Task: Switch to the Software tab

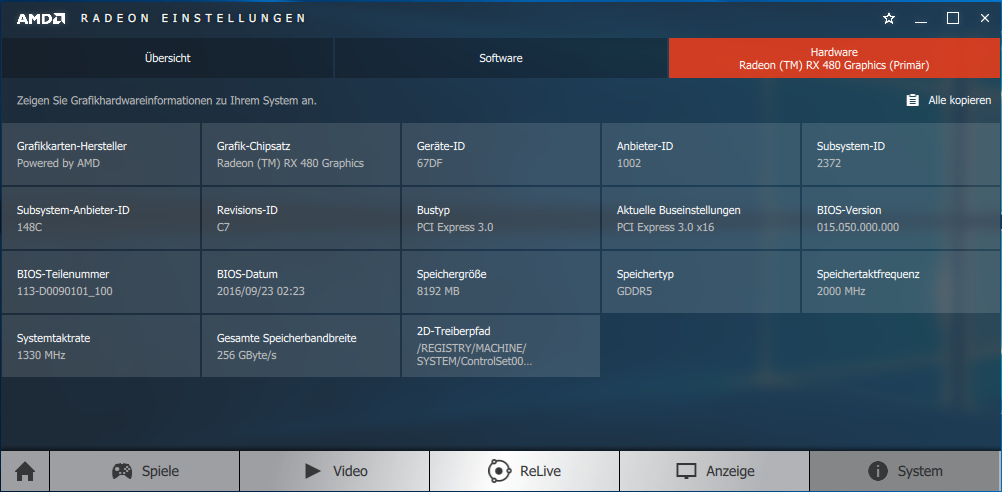Action: (x=501, y=58)
